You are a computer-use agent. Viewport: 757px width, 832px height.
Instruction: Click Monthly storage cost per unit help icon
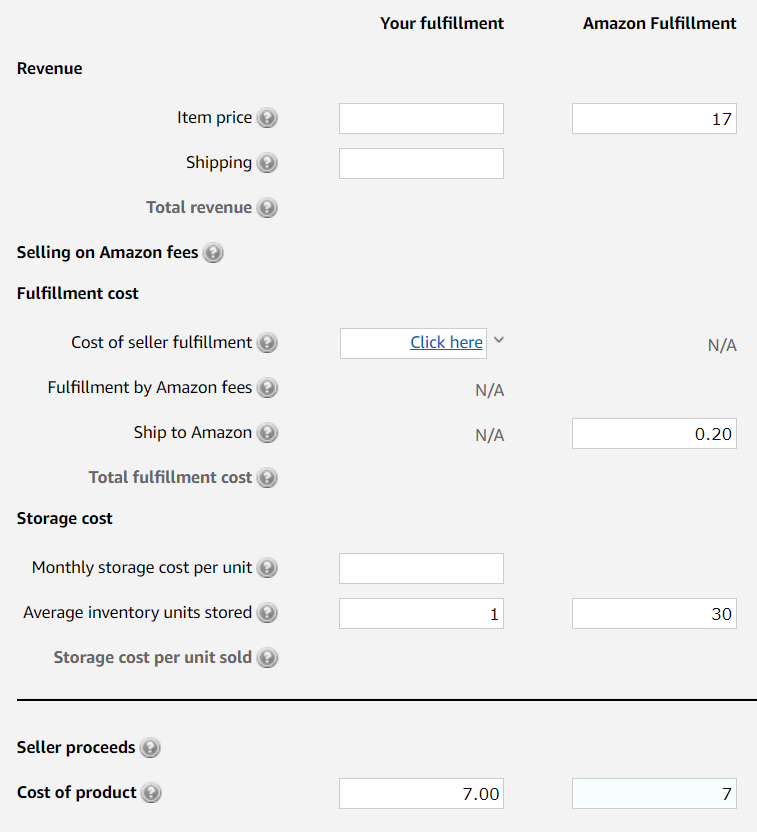(267, 568)
